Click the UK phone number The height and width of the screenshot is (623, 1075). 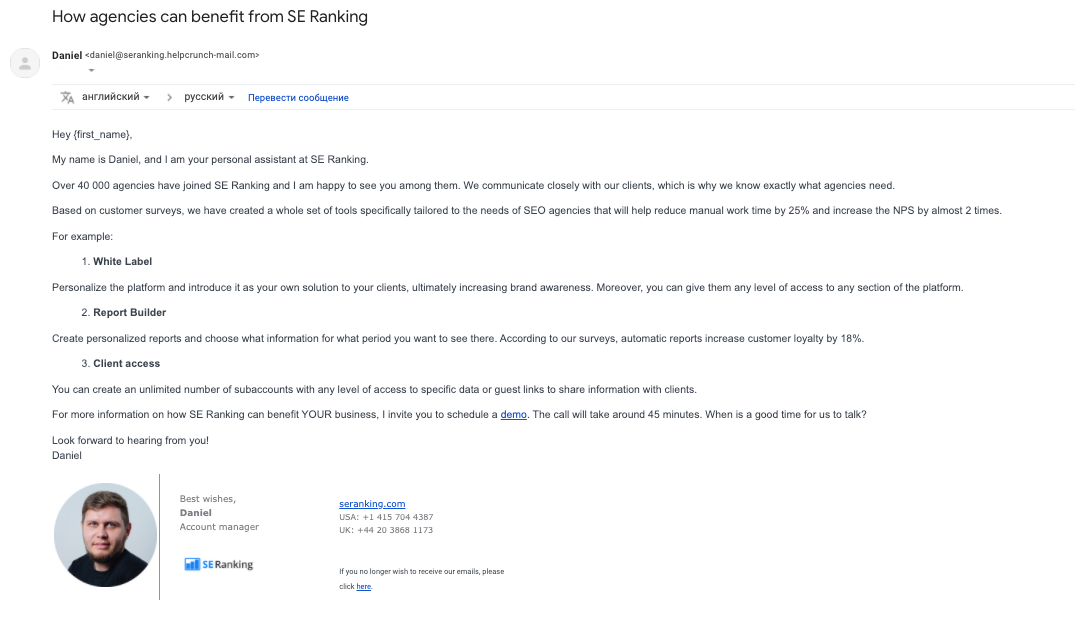pos(385,529)
